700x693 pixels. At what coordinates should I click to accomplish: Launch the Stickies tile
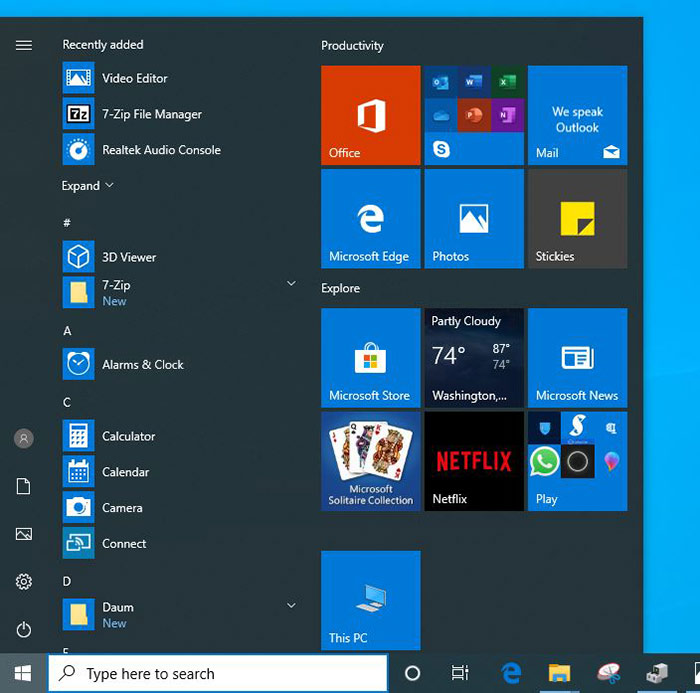coord(577,219)
